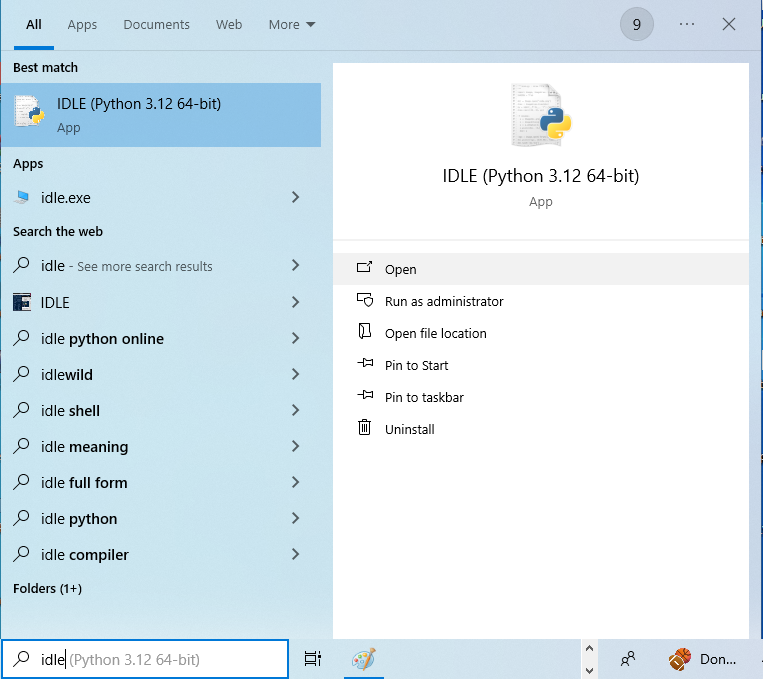Click the Pin to Start pin icon

click(x=365, y=364)
